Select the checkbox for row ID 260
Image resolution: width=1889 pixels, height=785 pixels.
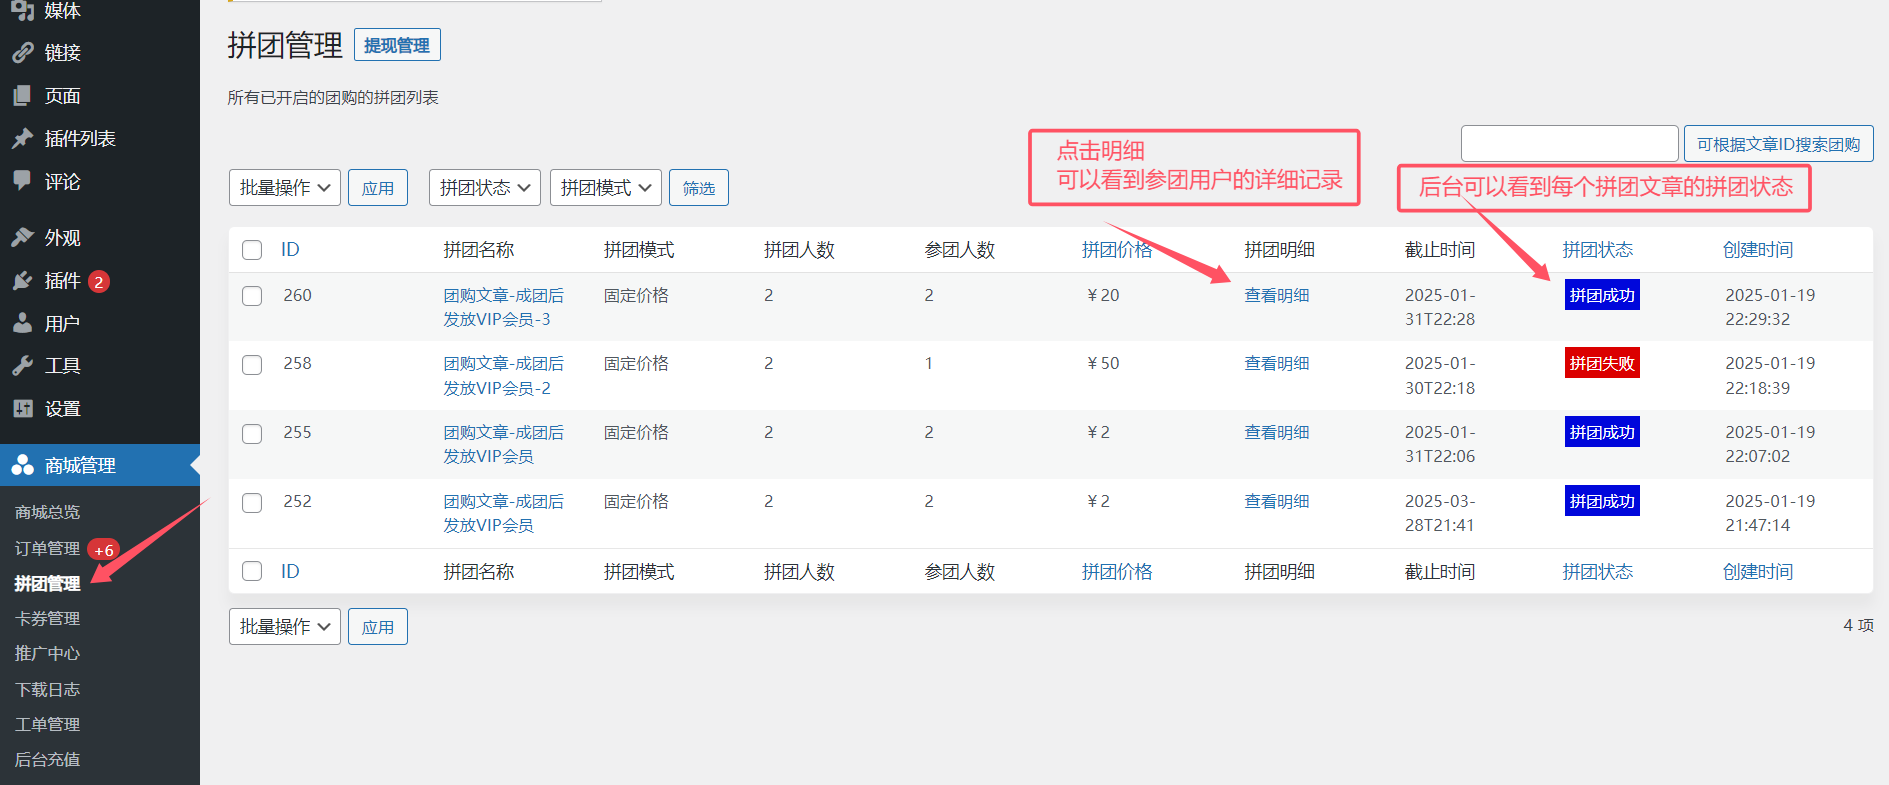(x=252, y=296)
